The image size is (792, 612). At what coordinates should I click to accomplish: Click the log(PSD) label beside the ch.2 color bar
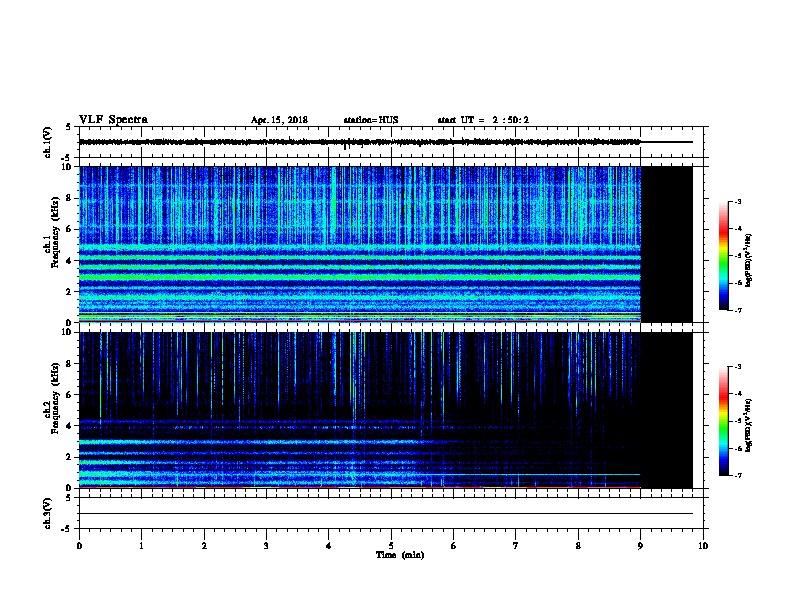[x=748, y=425]
